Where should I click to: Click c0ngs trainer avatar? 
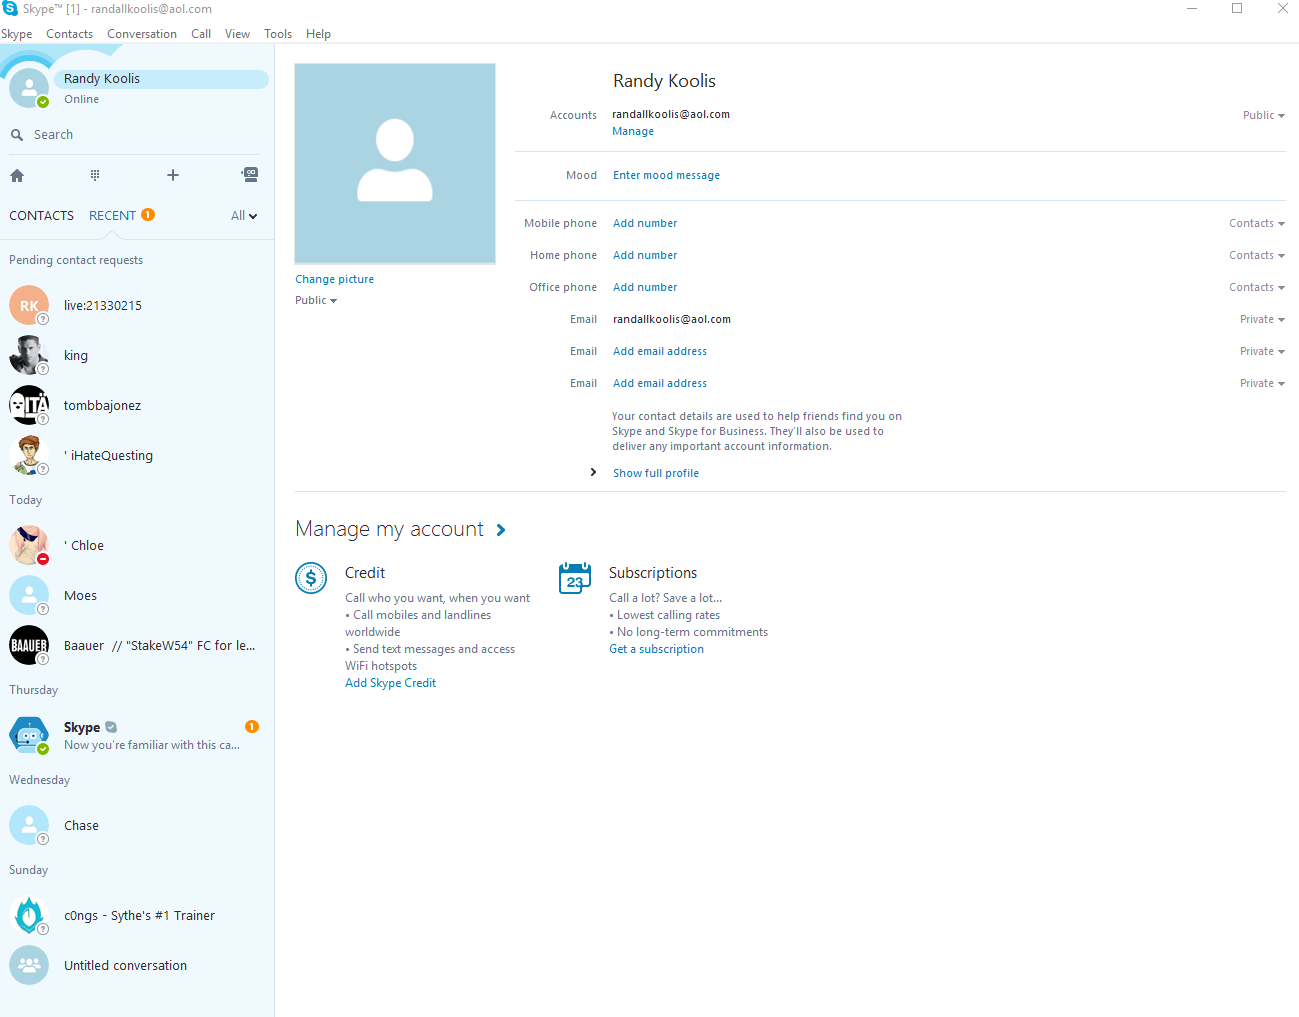point(29,915)
